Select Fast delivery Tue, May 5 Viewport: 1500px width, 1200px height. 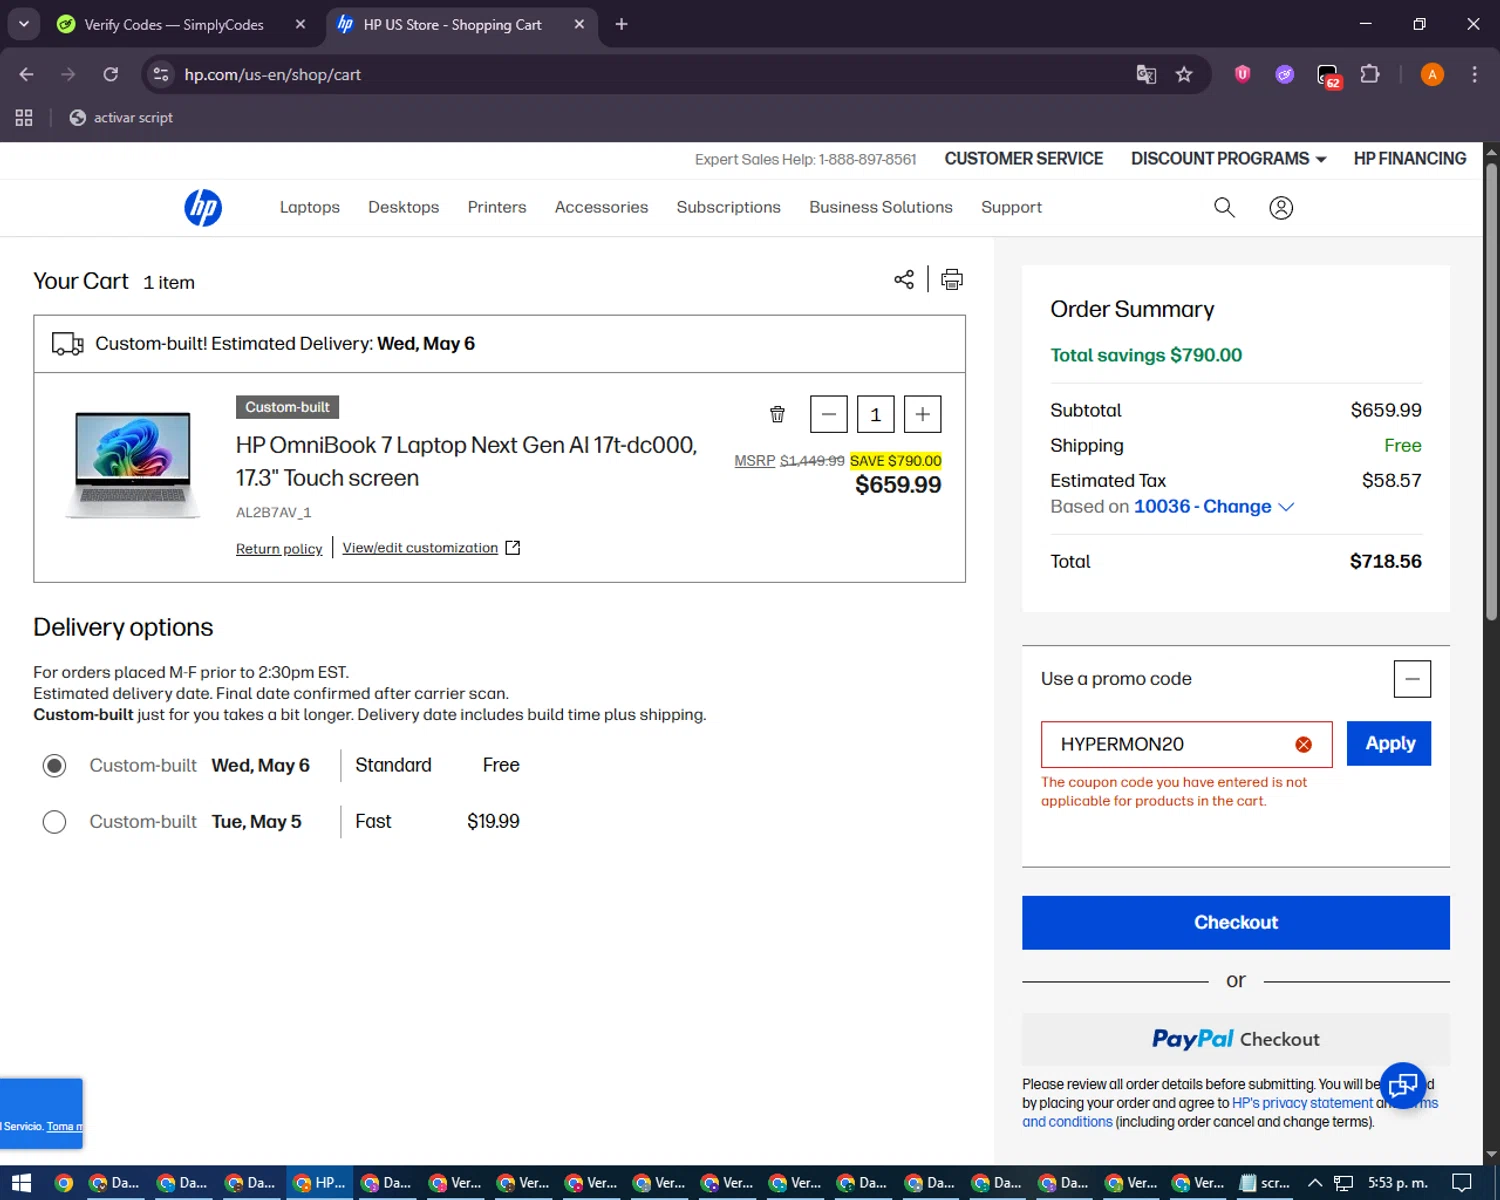click(54, 822)
